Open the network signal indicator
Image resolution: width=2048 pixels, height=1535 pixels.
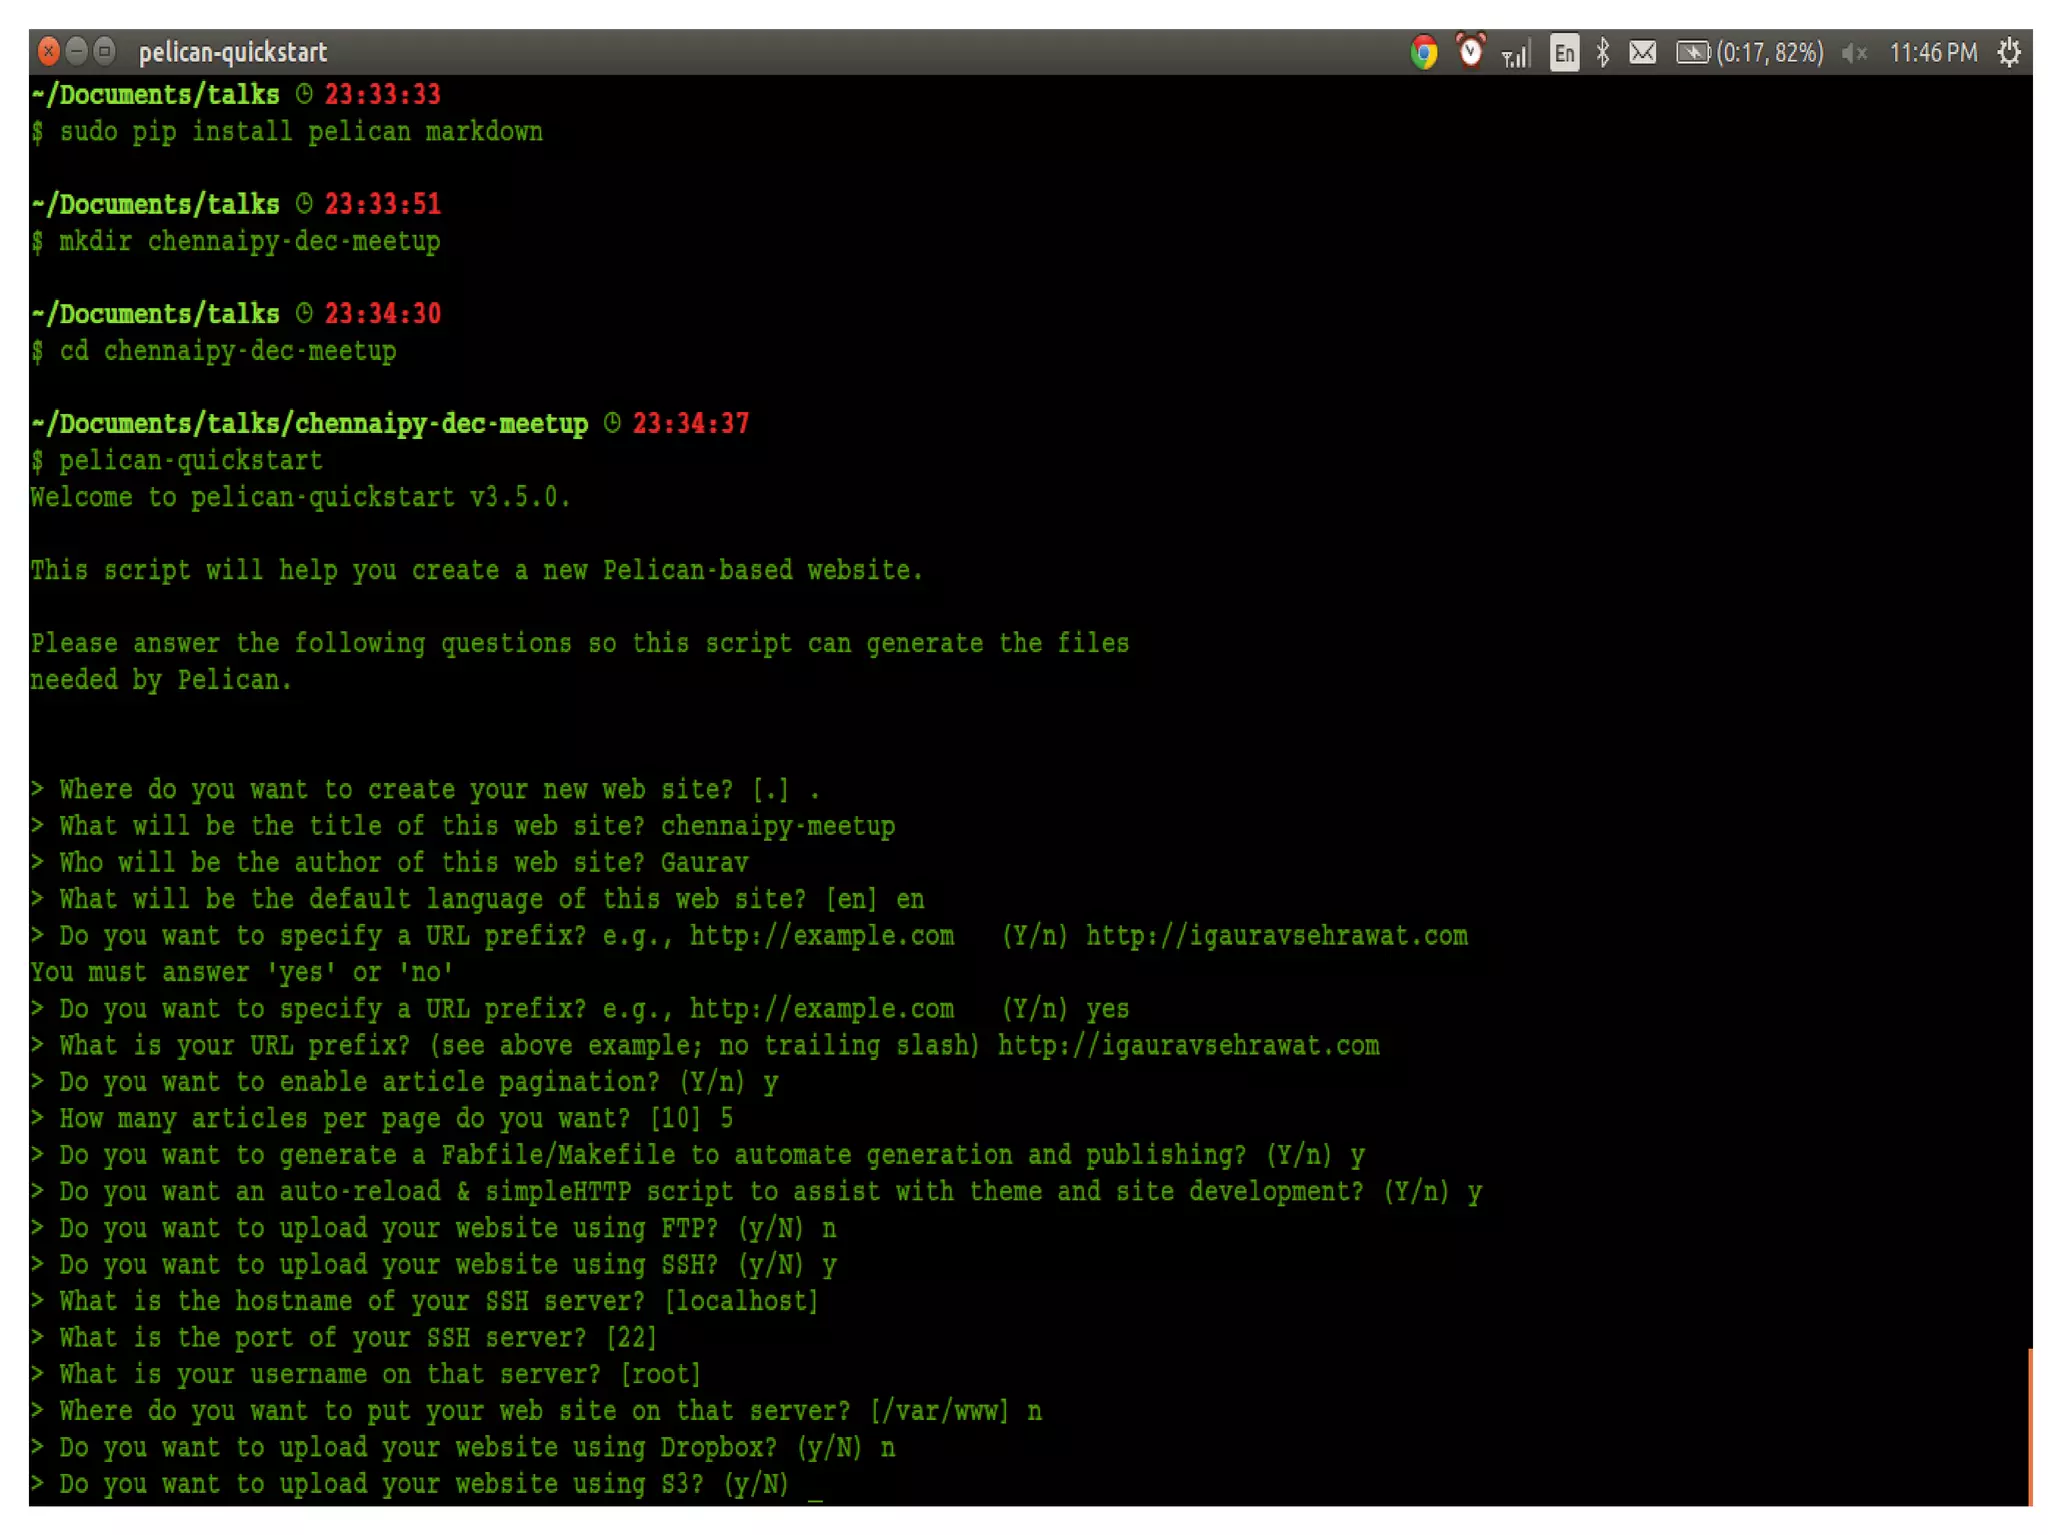(1515, 54)
